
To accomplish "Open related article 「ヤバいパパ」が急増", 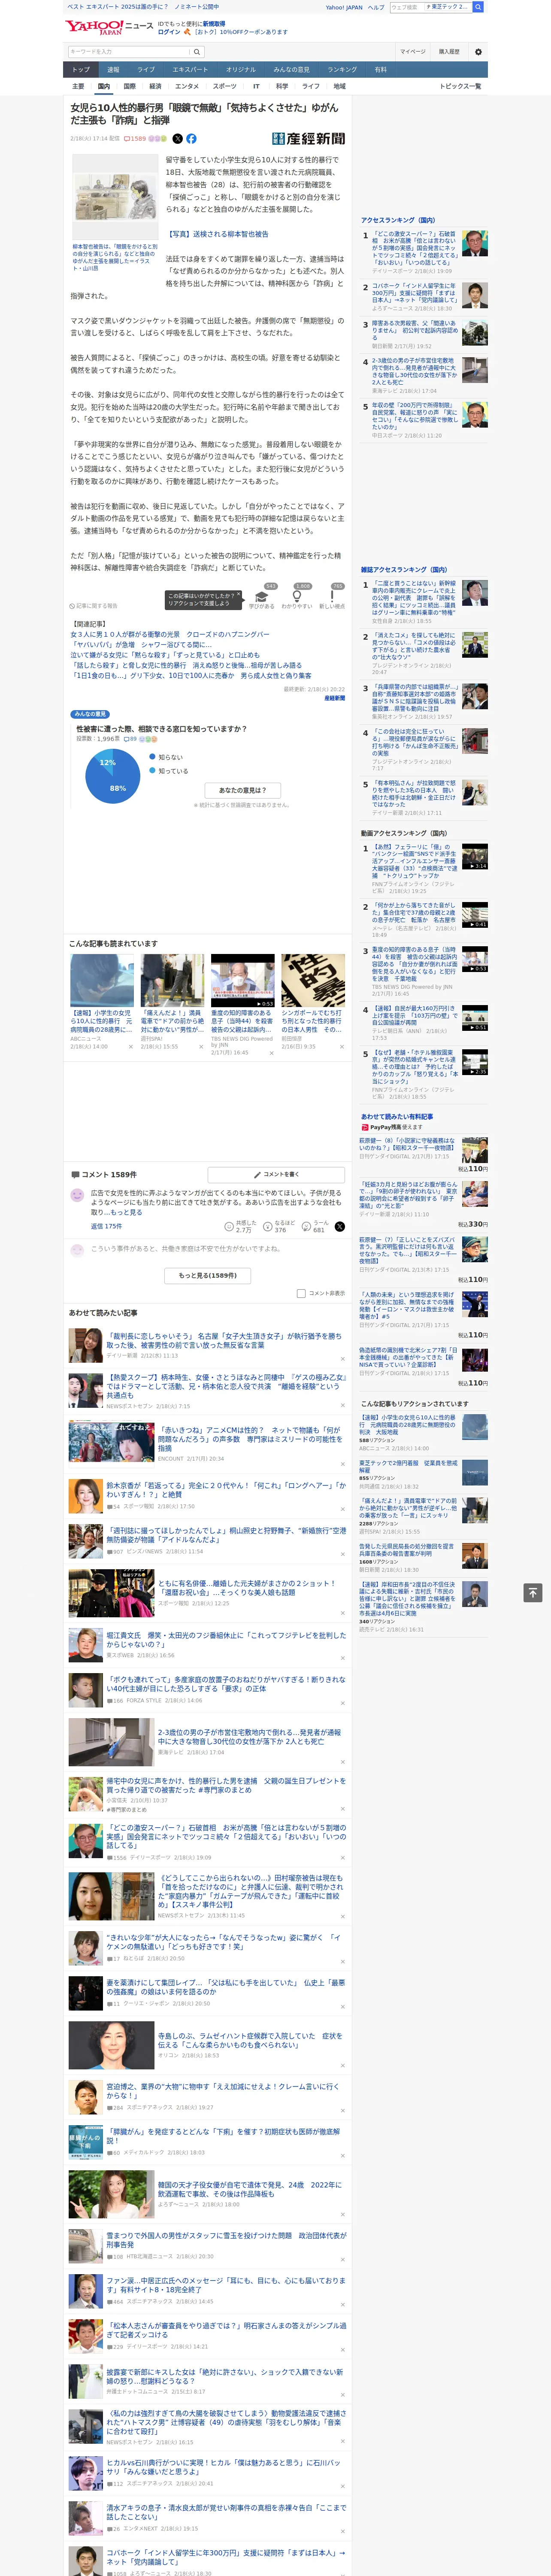I will point(141,645).
